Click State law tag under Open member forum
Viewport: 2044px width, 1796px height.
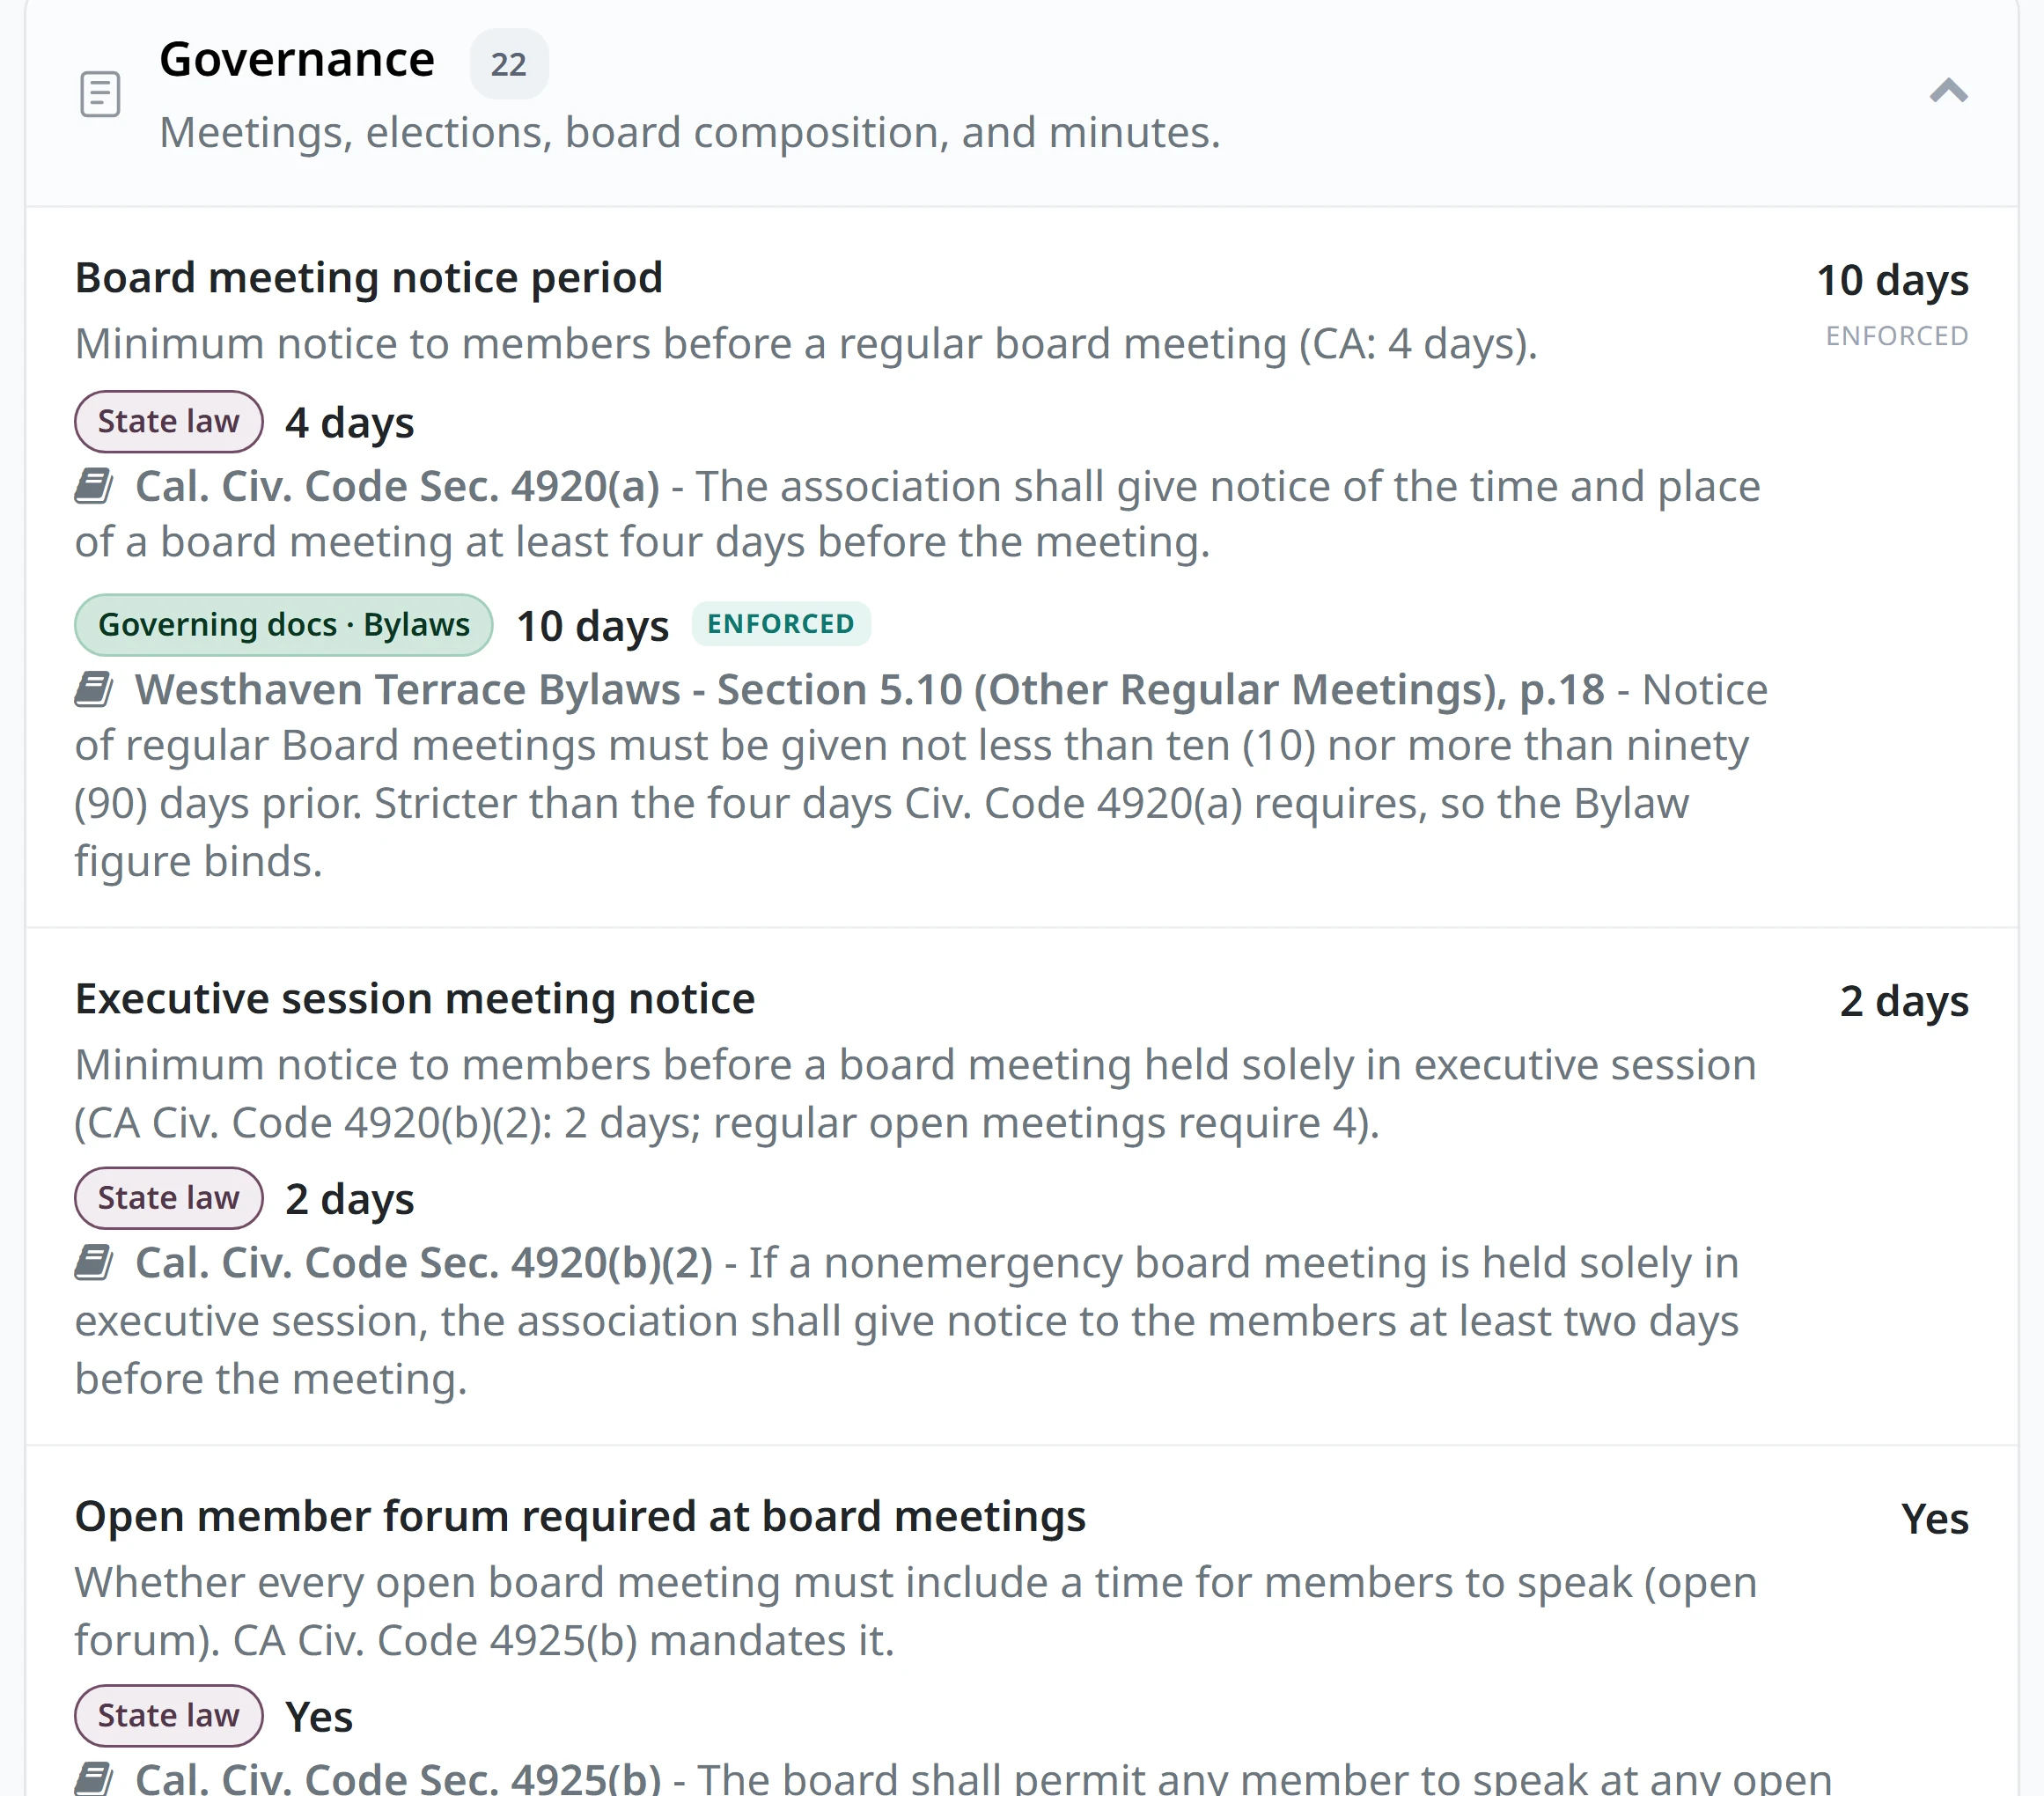(x=169, y=1715)
